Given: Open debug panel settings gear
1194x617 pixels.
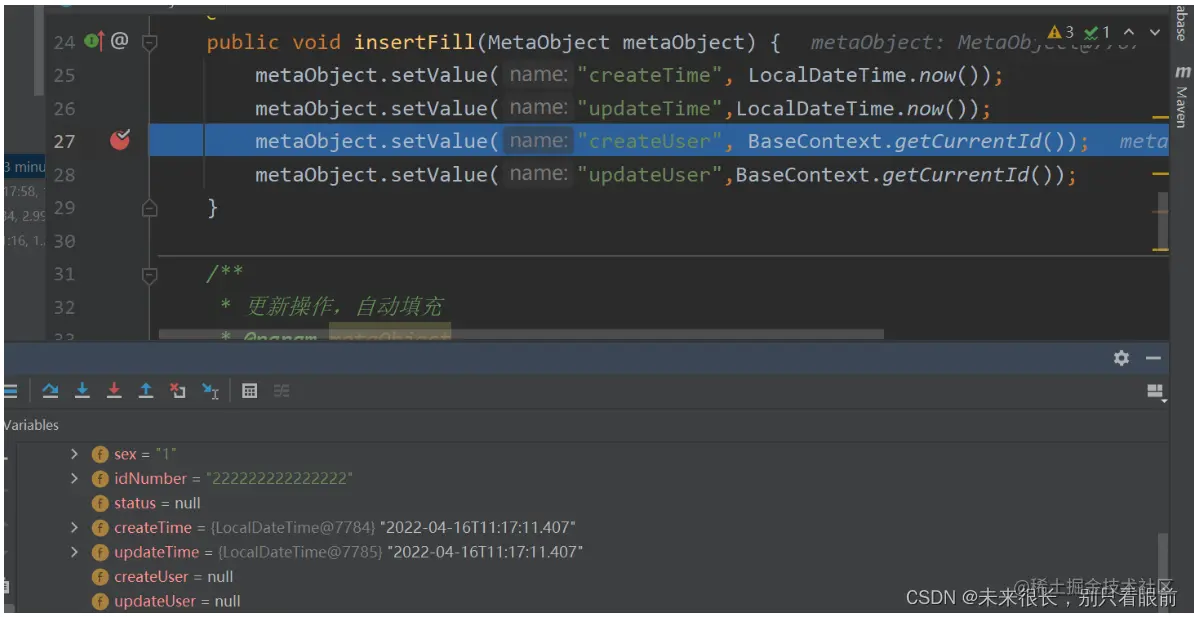Looking at the screenshot, I should [x=1121, y=358].
